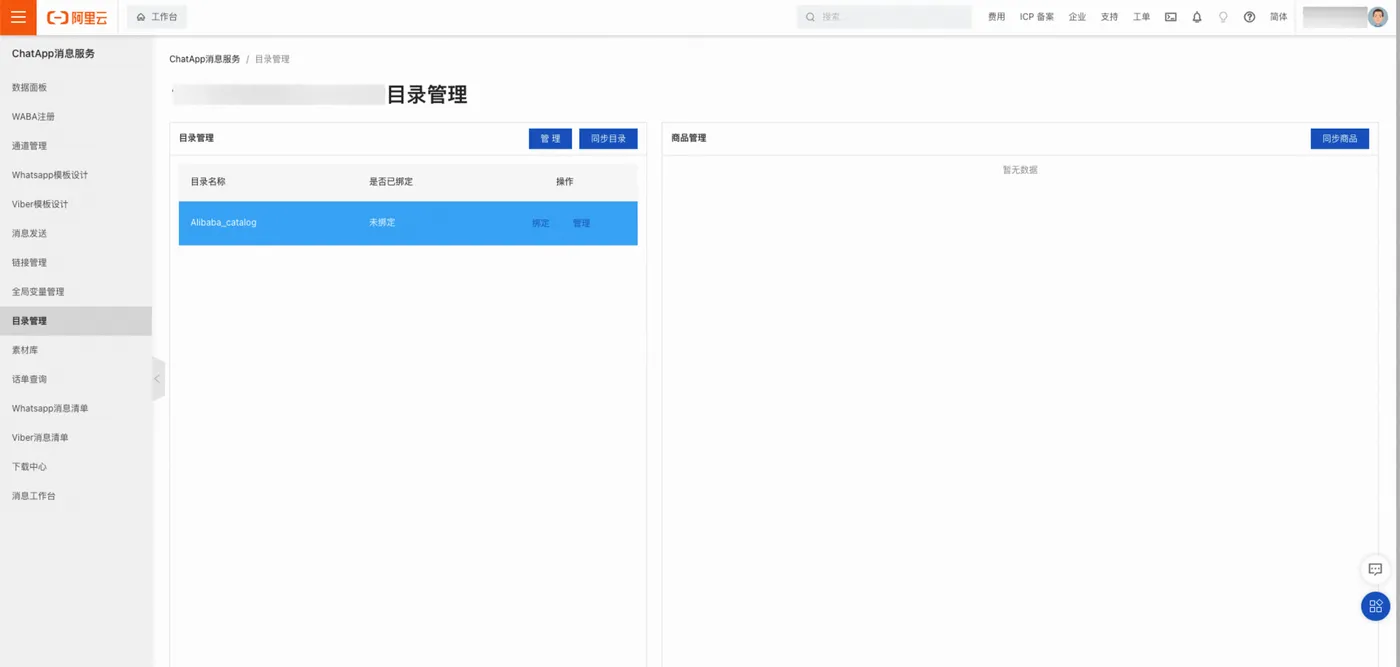Click the ChatApp消息服务 sidebar title

[x=53, y=54]
